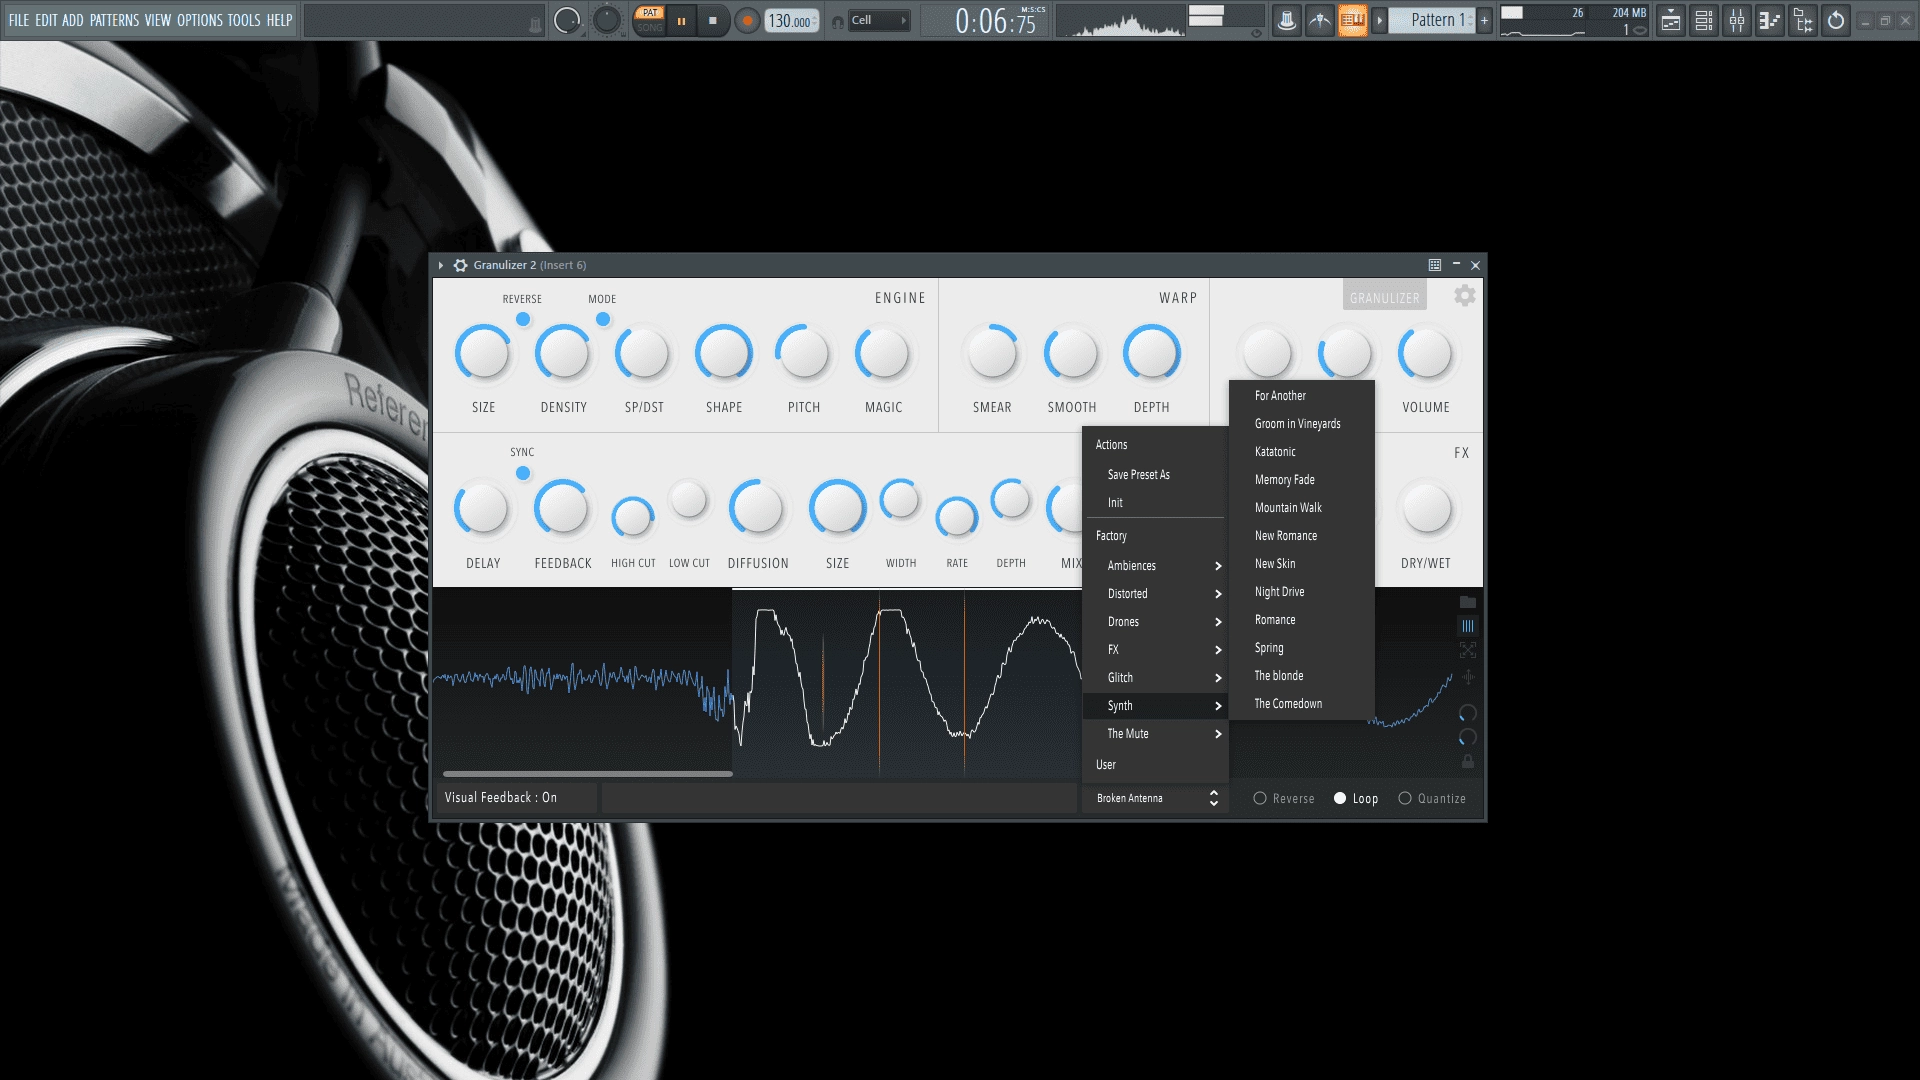Viewport: 1920px width, 1080px height.
Task: Open the sample folder icon in waveform panel
Action: point(1467,602)
